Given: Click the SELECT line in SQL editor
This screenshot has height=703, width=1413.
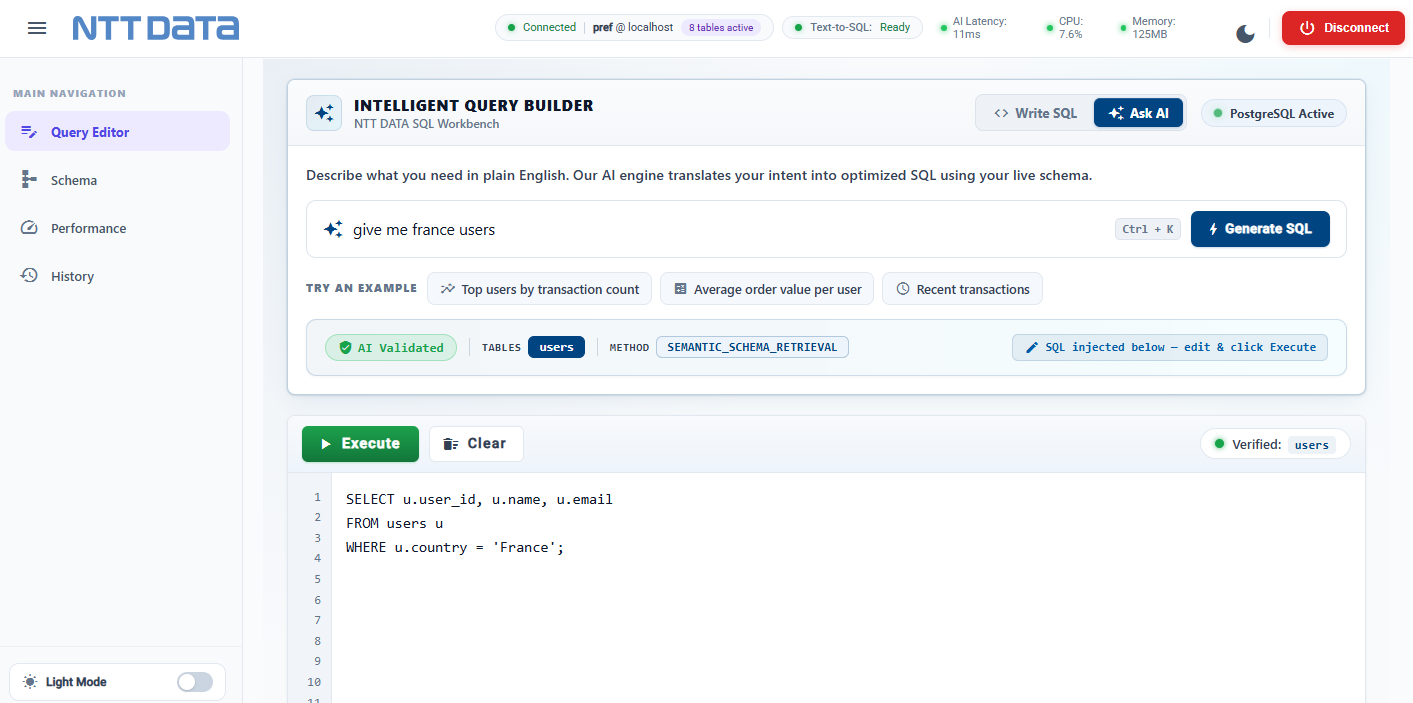Looking at the screenshot, I should tap(479, 499).
